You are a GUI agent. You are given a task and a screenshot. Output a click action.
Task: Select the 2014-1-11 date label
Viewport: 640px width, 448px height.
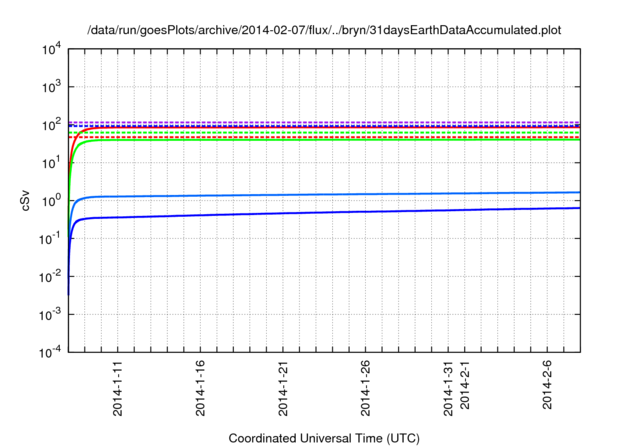pos(118,388)
